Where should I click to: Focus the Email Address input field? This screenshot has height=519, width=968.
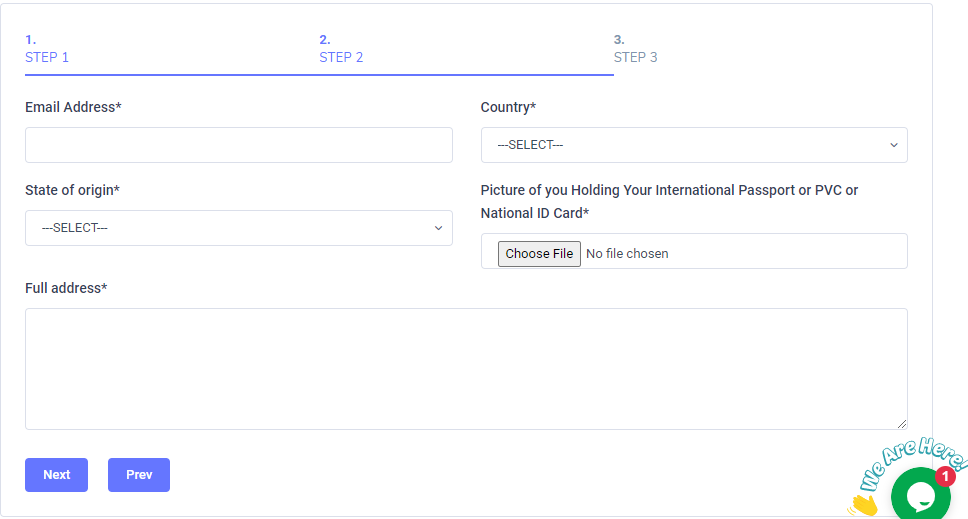tap(238, 145)
